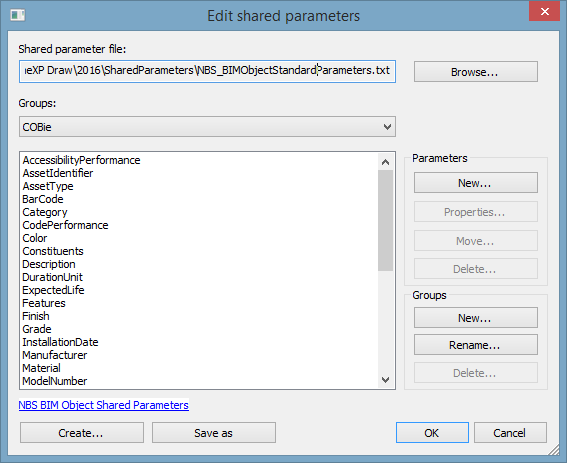This screenshot has width=567, height=463.
Task: Rename the selected group
Action: pos(476,345)
